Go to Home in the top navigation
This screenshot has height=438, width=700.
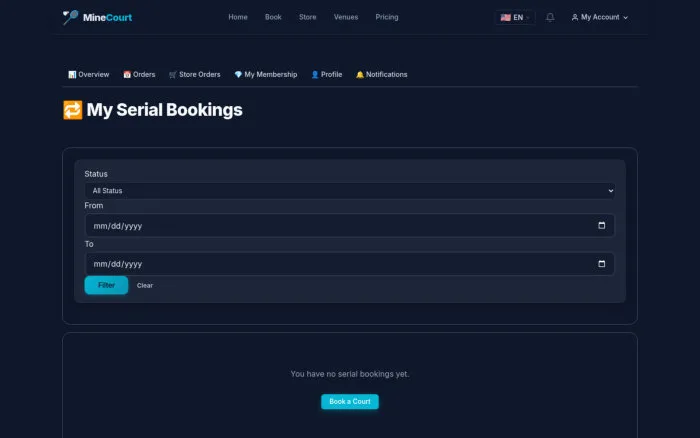pyautogui.click(x=238, y=17)
